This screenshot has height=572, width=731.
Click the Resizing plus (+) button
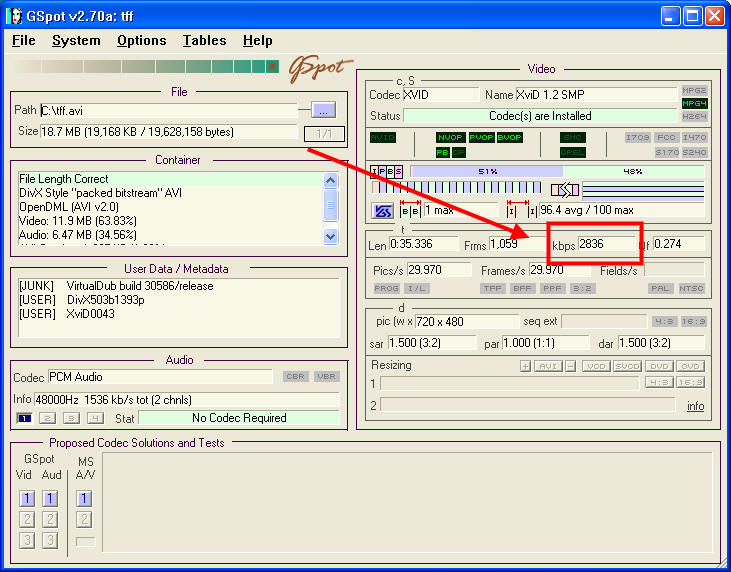[x=525, y=366]
